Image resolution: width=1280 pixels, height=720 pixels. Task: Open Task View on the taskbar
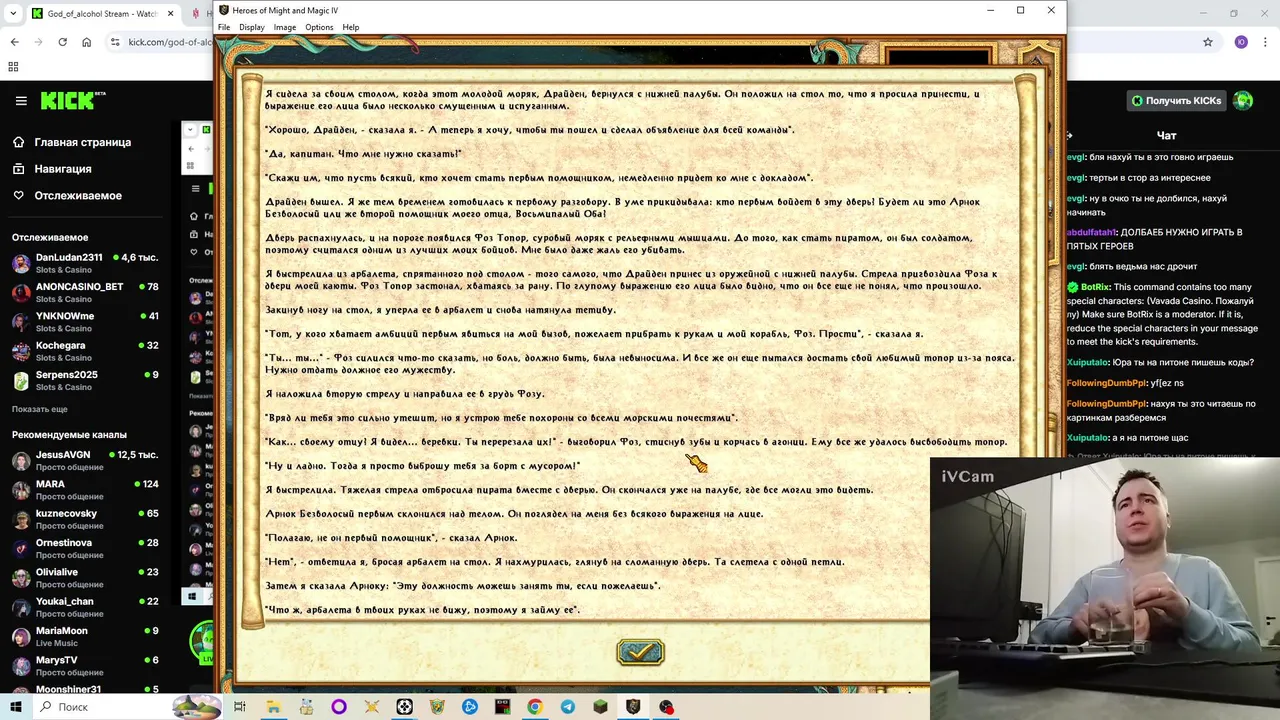tap(240, 707)
